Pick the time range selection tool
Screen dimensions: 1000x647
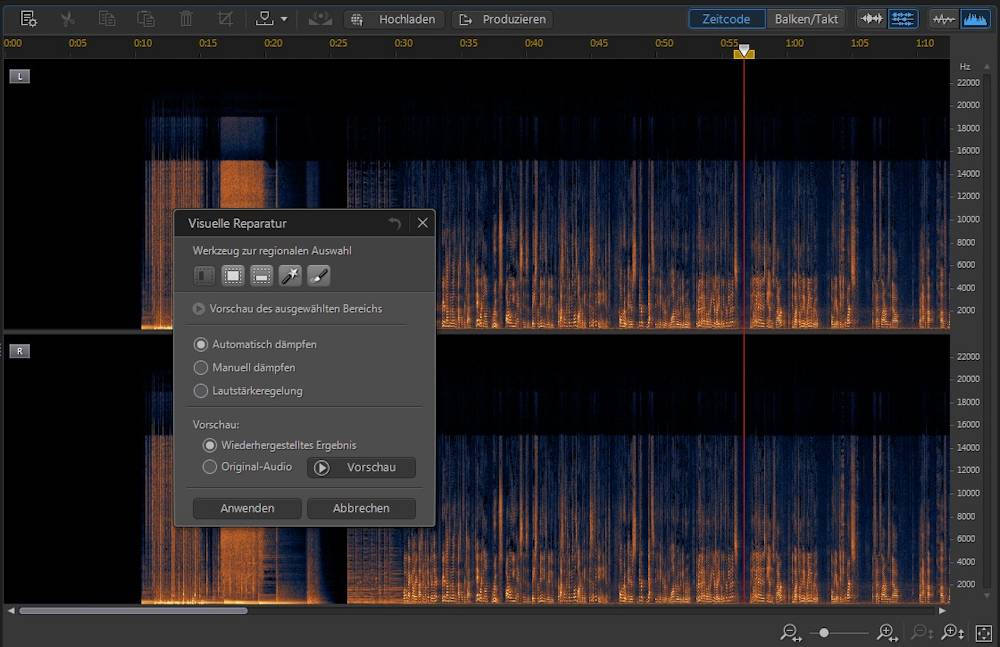[205, 275]
